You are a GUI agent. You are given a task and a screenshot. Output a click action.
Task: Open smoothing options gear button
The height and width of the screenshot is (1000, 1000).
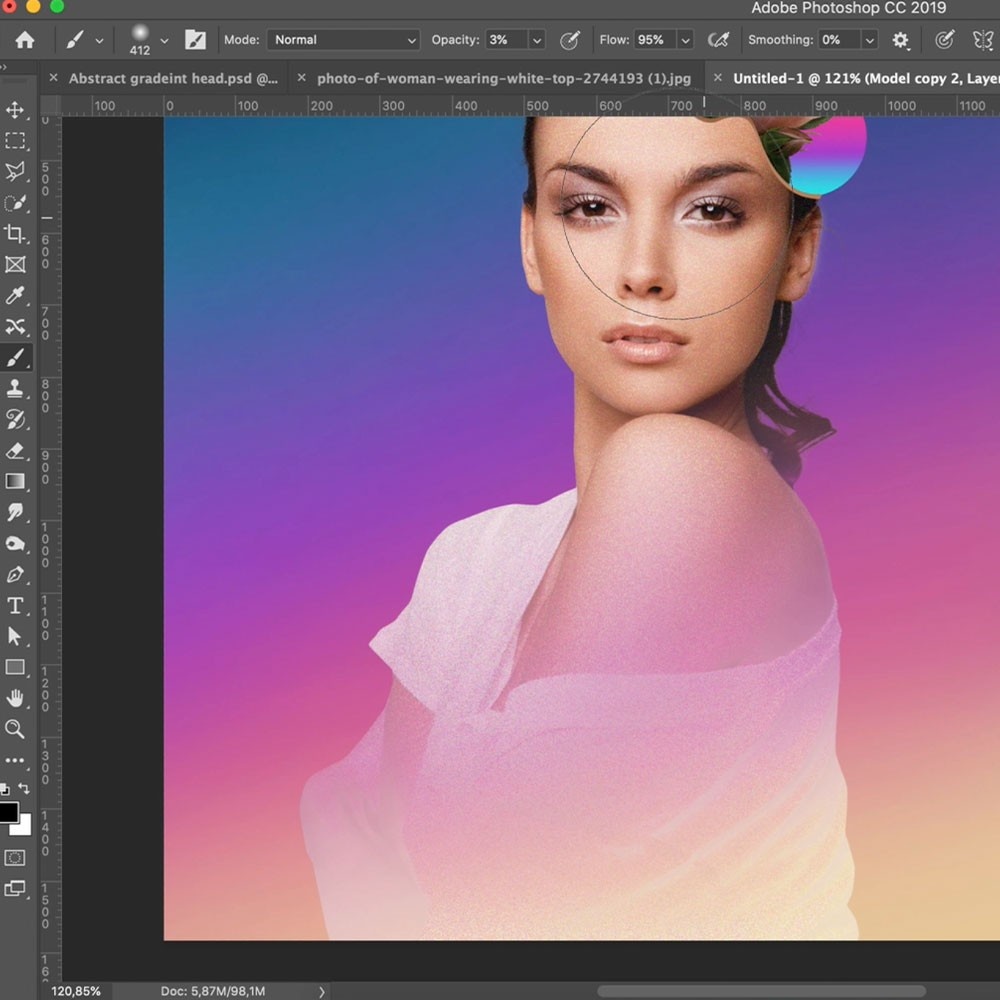(x=901, y=40)
